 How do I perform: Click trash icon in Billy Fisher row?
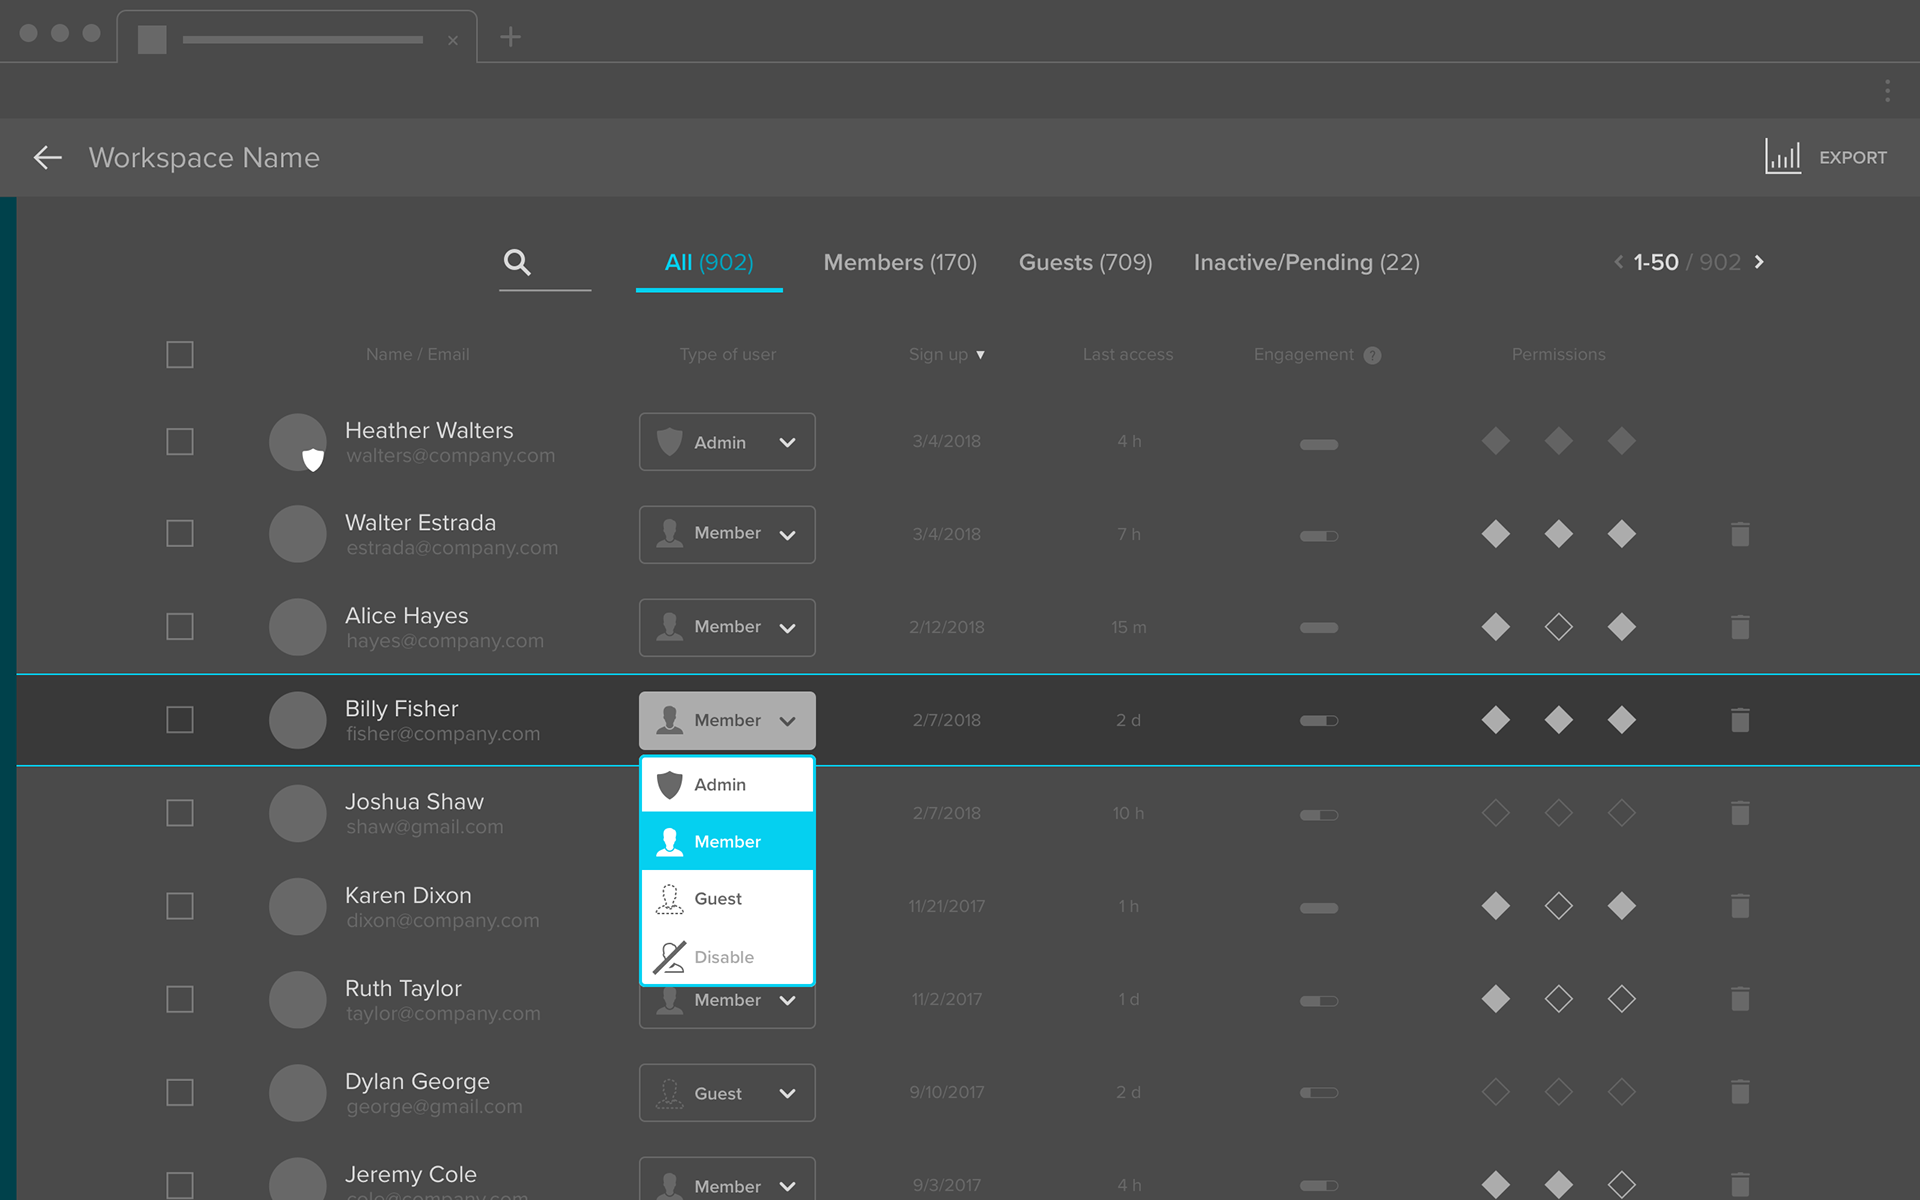pos(1740,720)
